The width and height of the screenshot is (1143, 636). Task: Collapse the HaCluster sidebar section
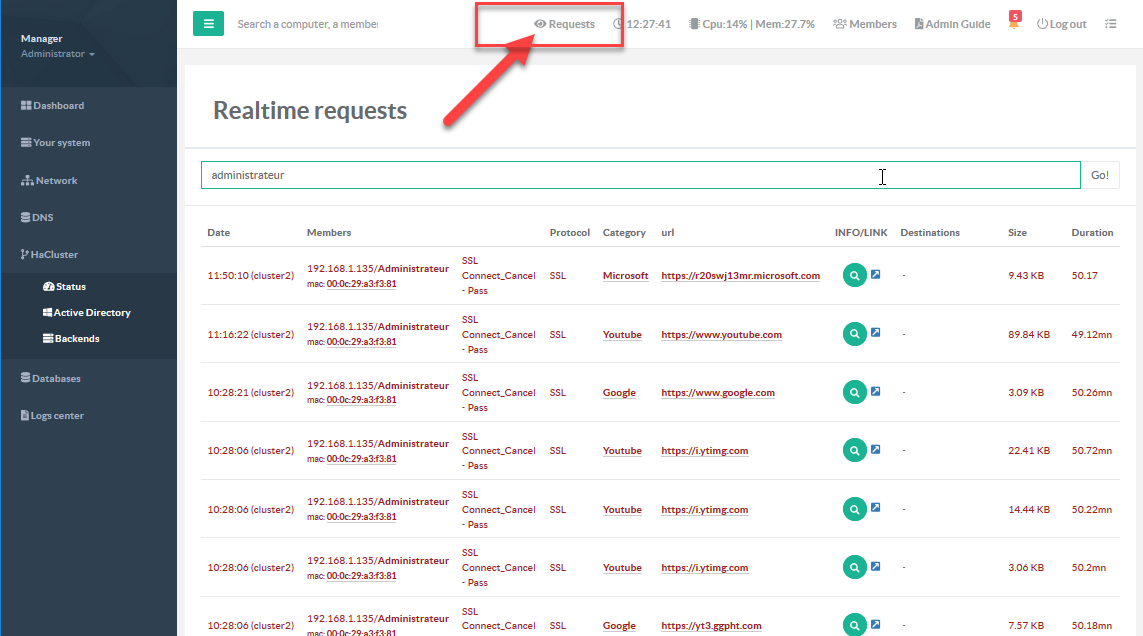pyautogui.click(x=54, y=255)
